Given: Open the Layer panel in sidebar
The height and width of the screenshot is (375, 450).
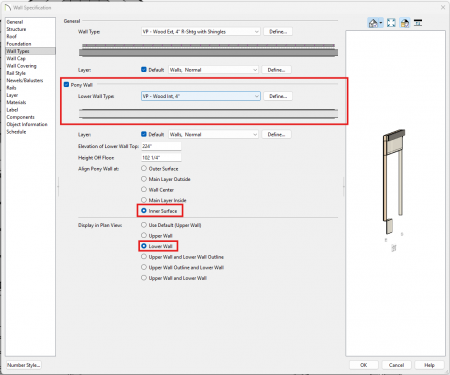Looking at the screenshot, I should coord(12,95).
